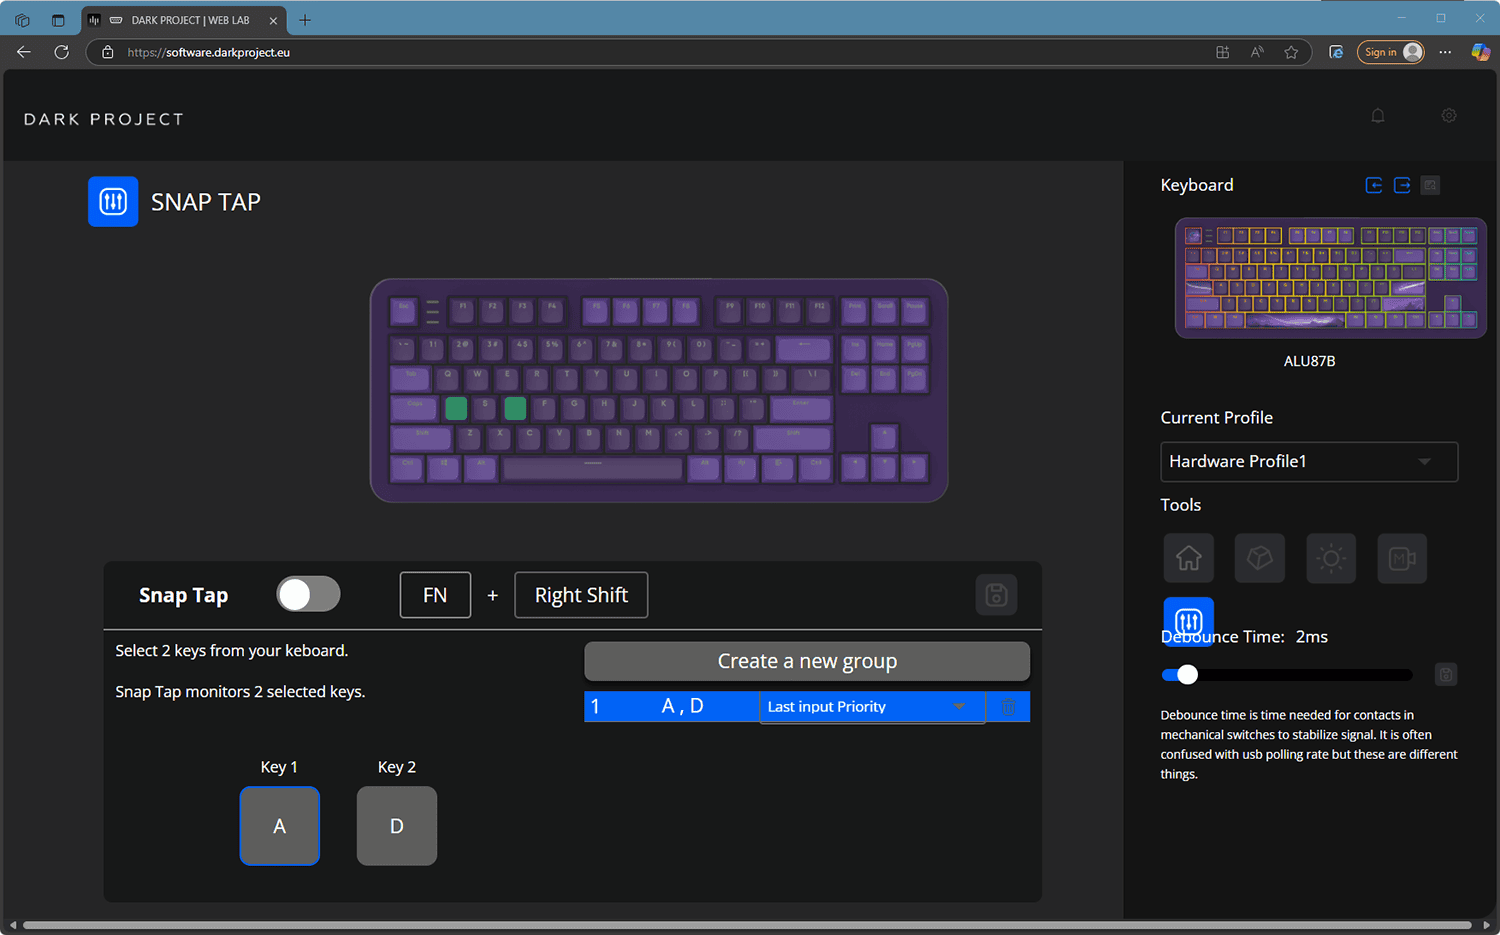Click the grey device search icon beside Keyboard
Viewport: 1500px width, 935px height.
coord(1430,185)
